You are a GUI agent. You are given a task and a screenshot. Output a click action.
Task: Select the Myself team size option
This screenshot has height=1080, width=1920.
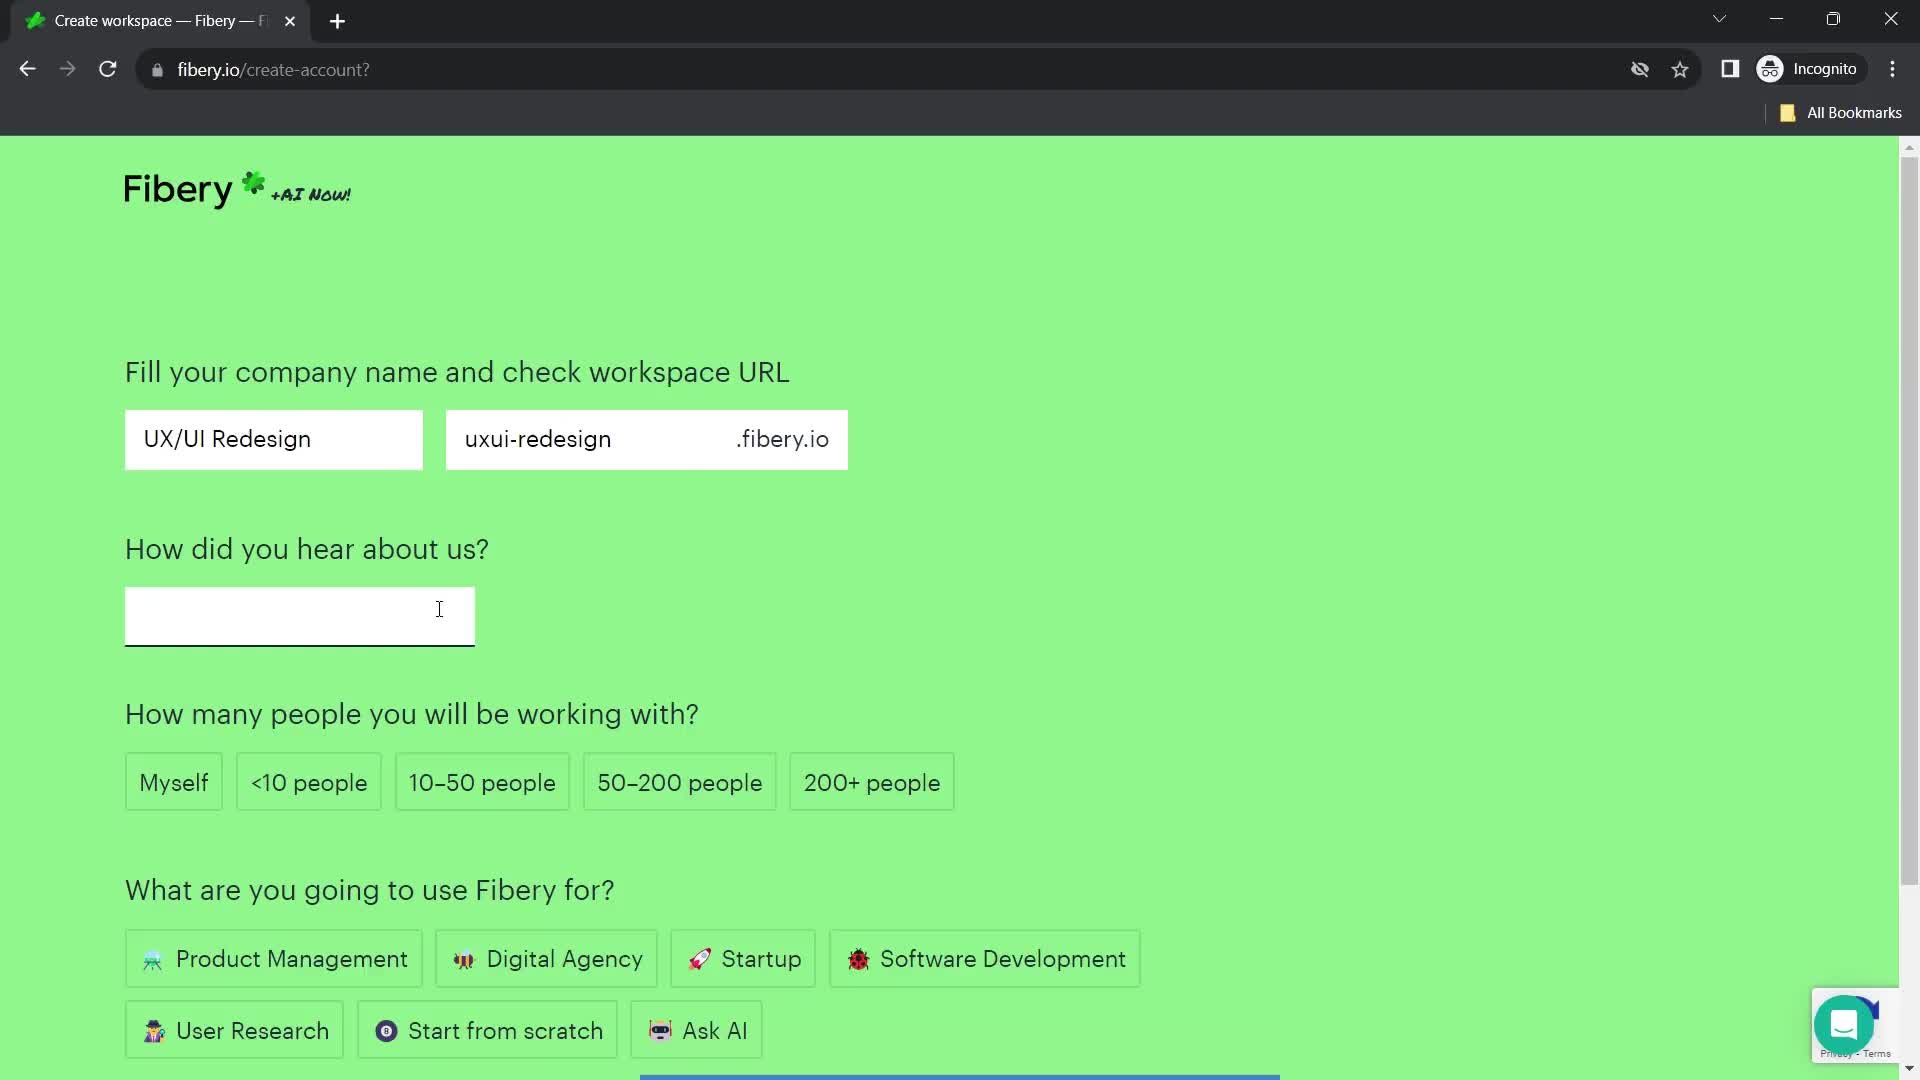174,782
